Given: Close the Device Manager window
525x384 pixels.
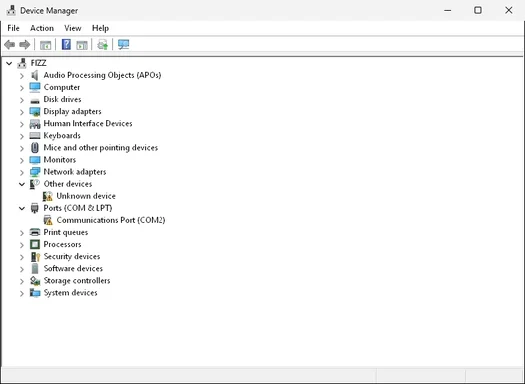Looking at the screenshot, I should click(509, 10).
